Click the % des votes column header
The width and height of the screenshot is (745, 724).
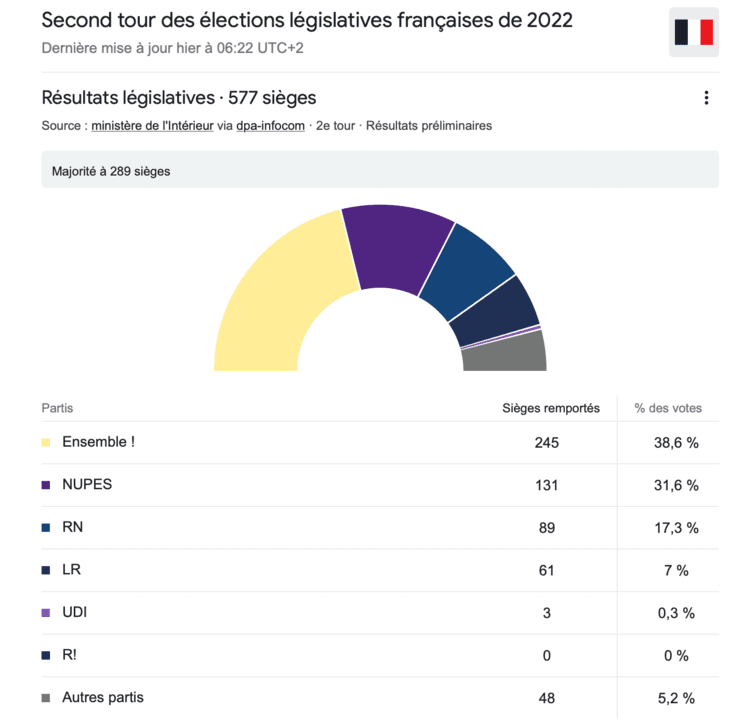668,408
